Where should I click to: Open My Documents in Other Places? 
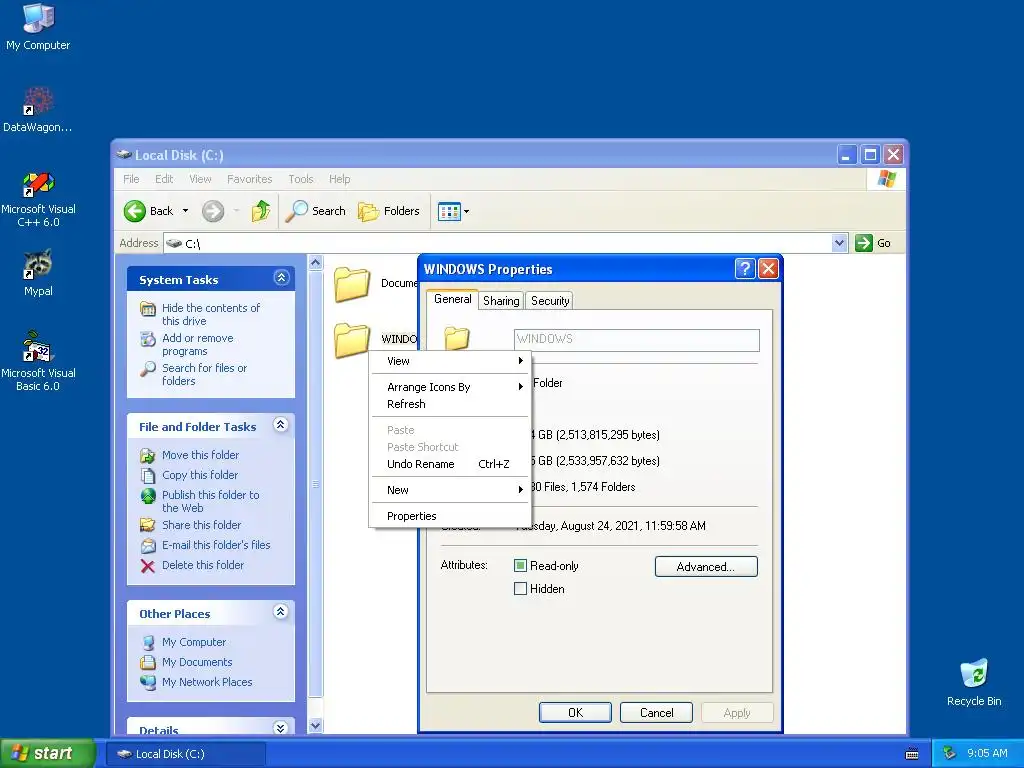point(197,662)
